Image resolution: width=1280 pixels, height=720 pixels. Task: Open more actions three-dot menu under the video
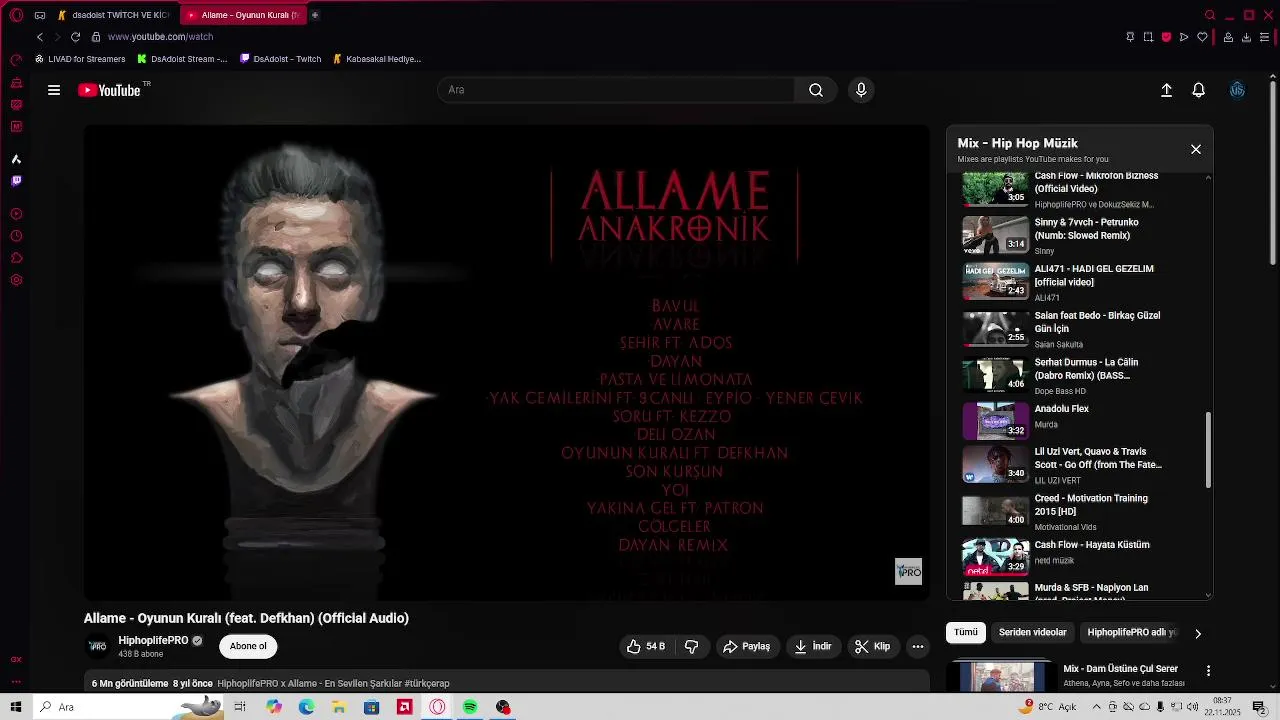click(917, 647)
